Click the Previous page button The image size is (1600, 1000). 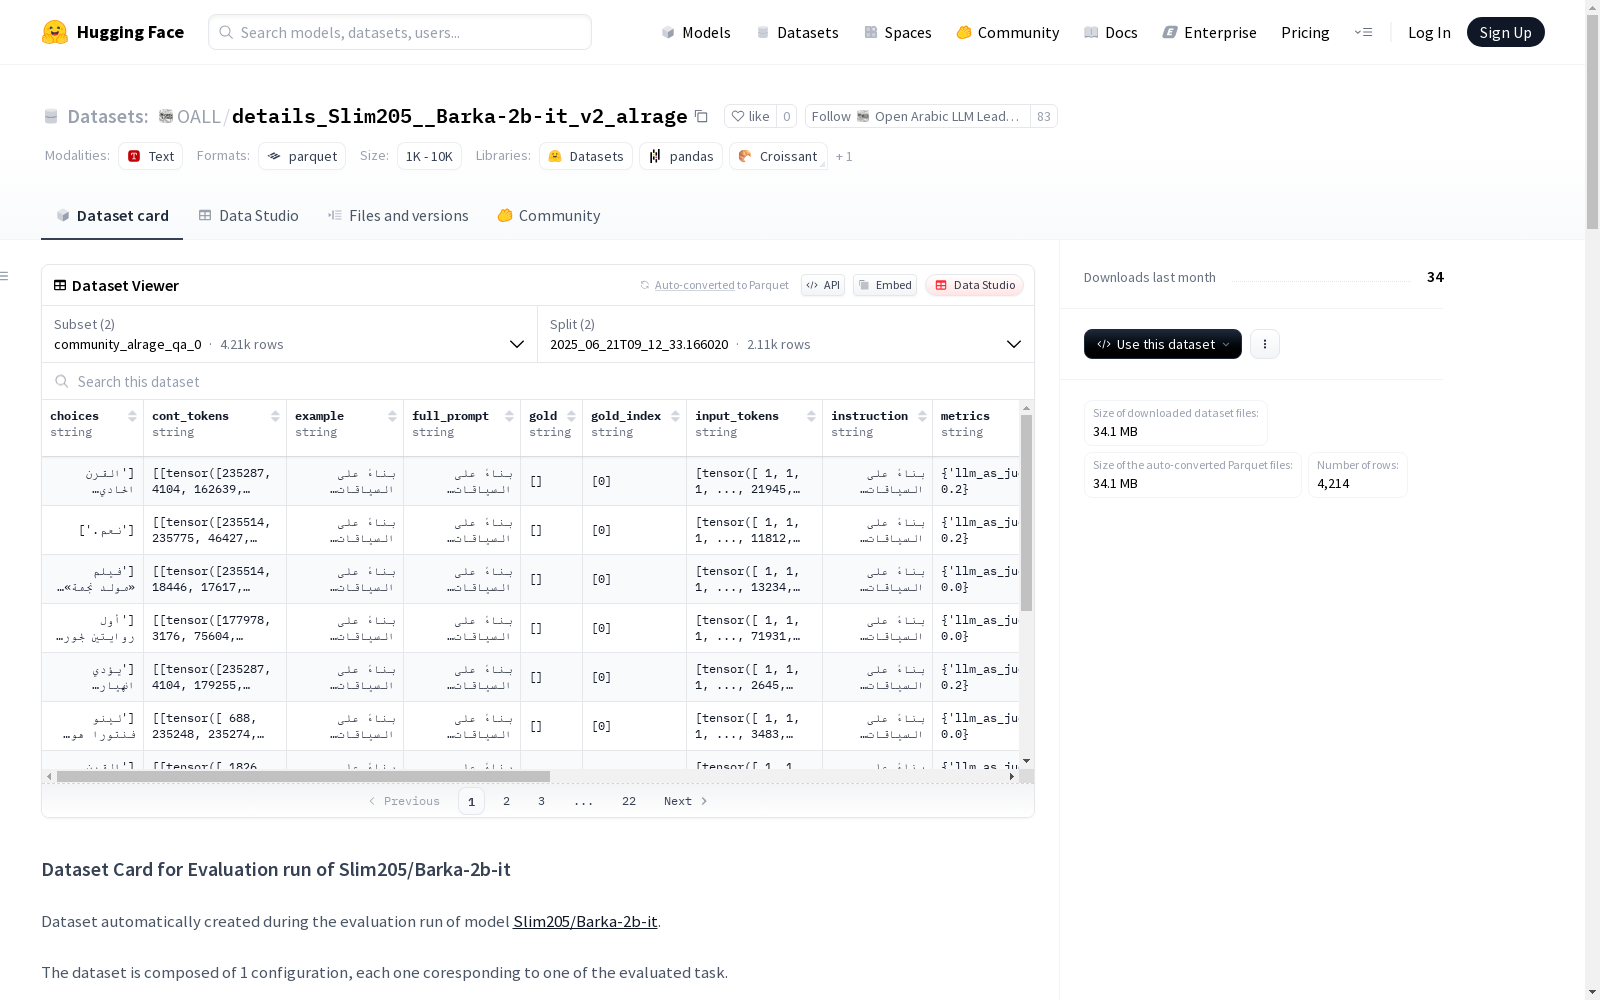click(404, 801)
